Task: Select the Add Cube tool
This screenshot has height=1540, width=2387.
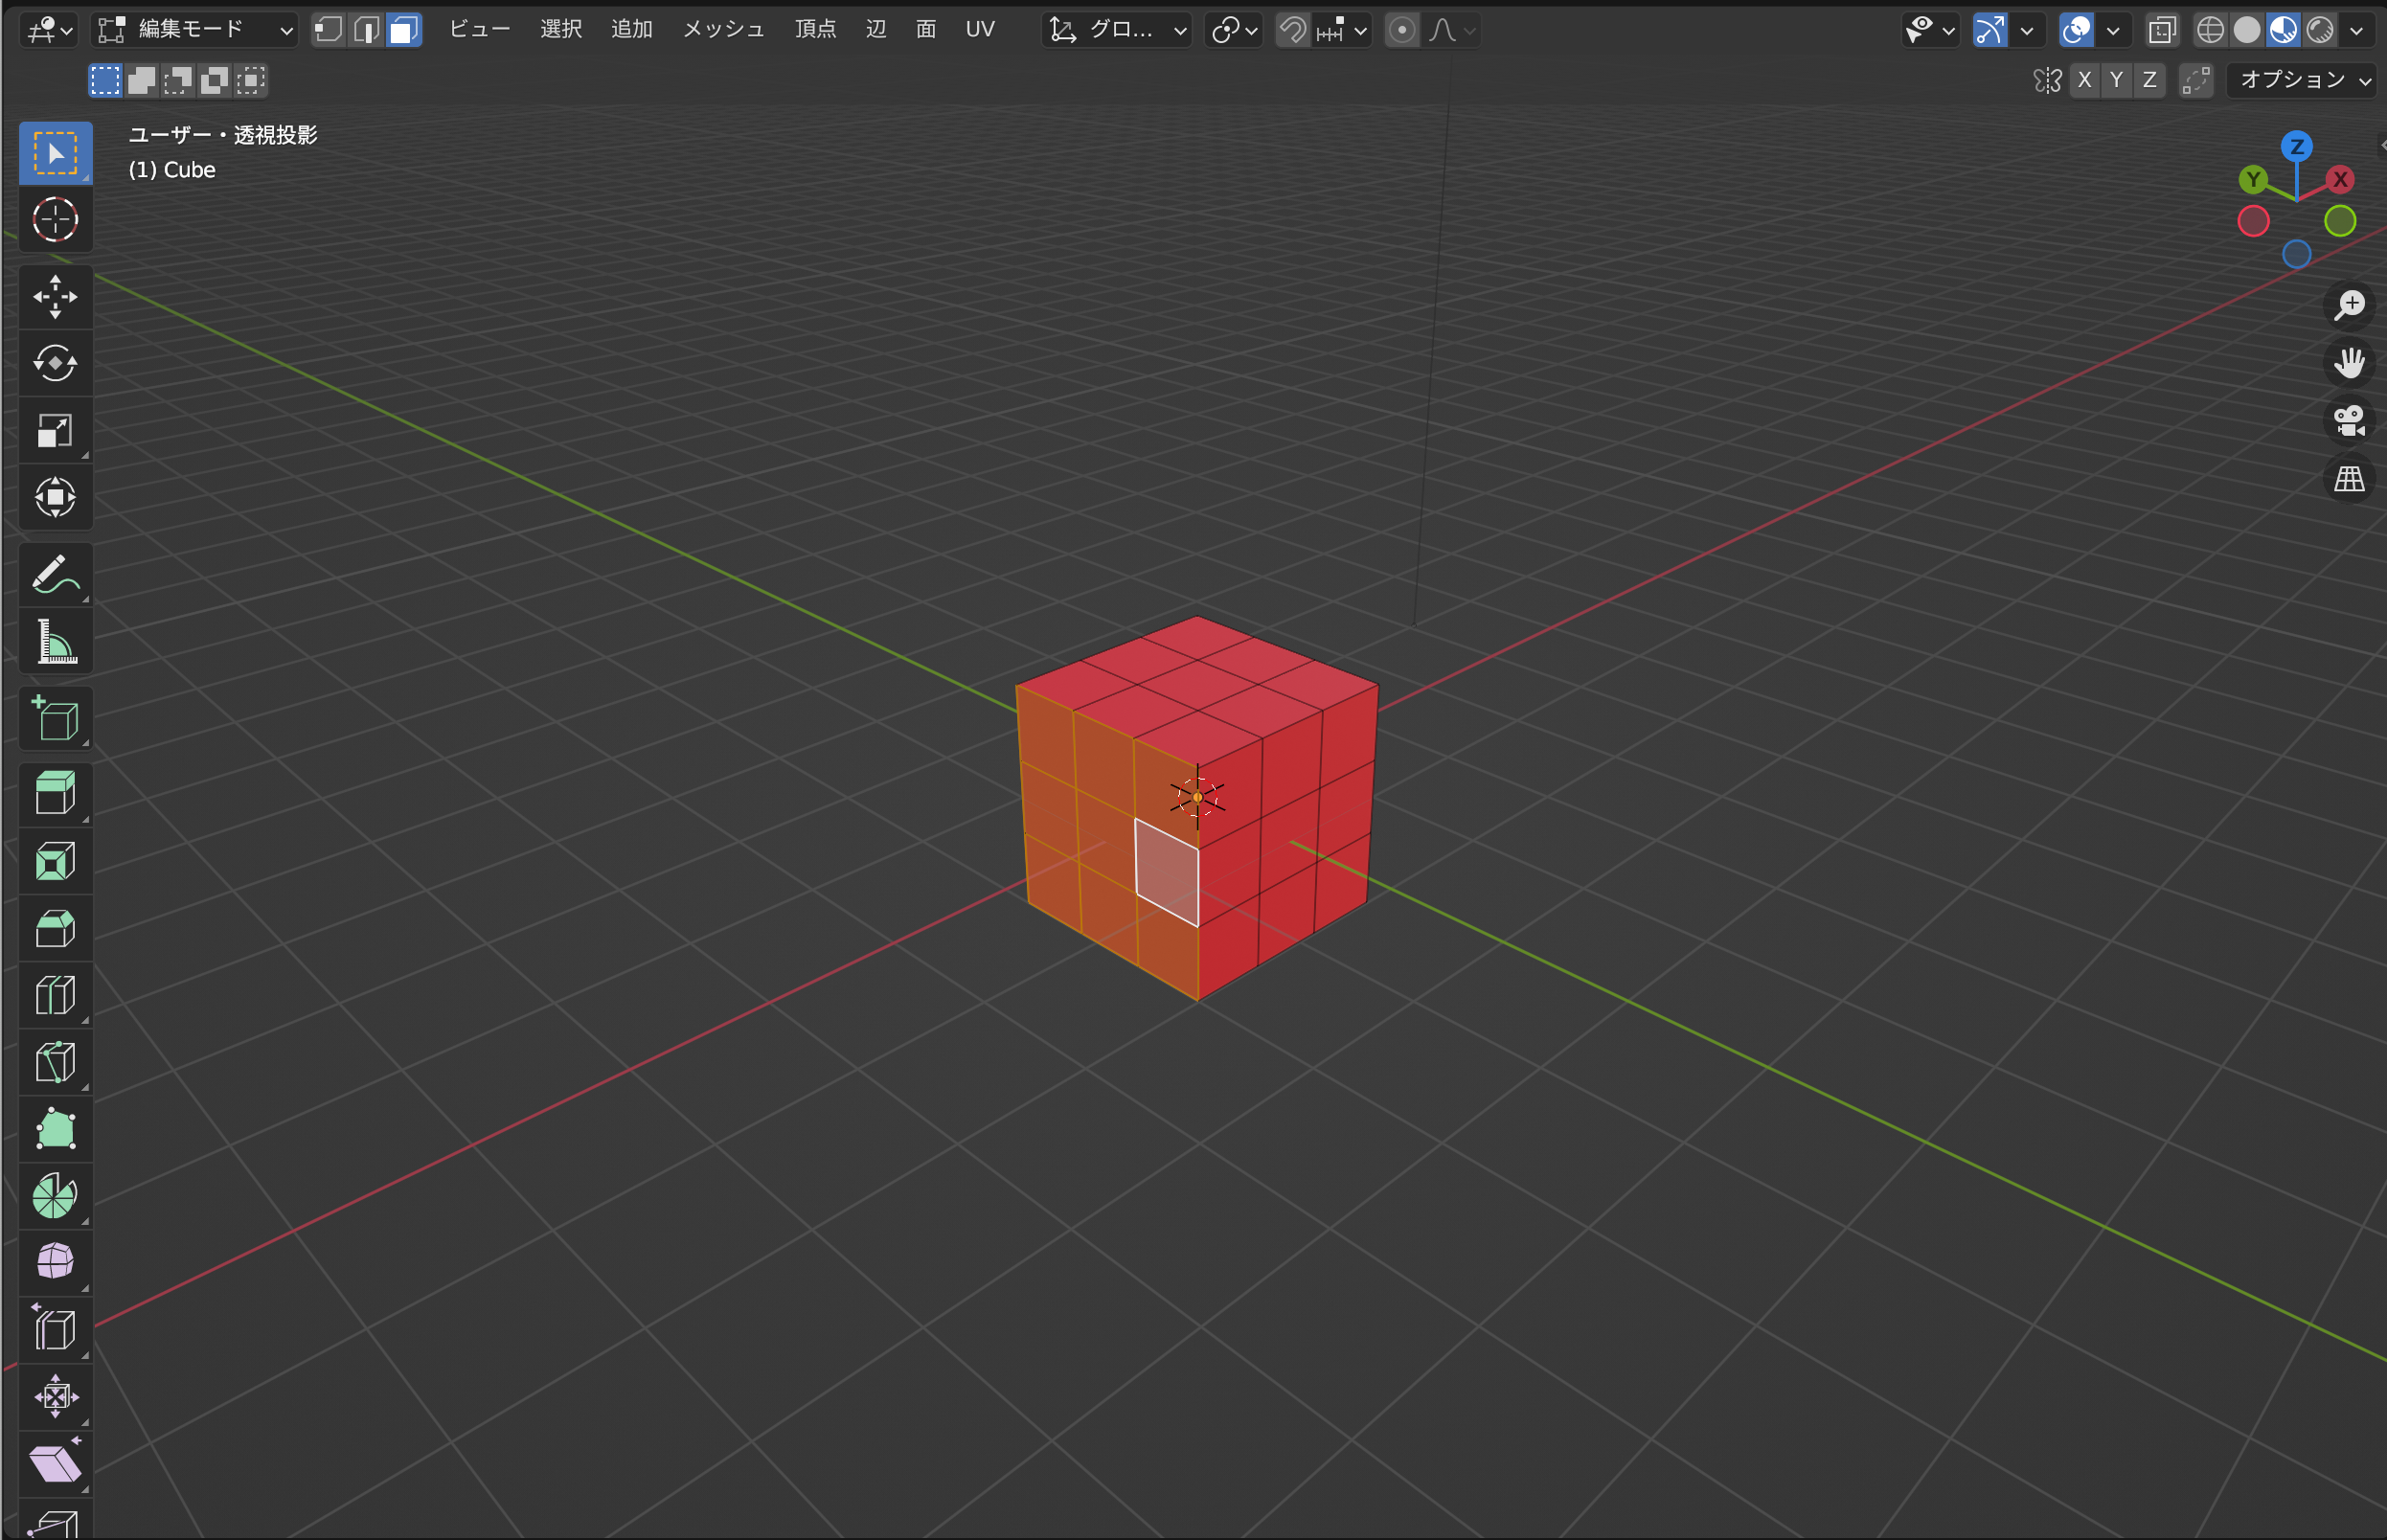Action: coord(55,718)
